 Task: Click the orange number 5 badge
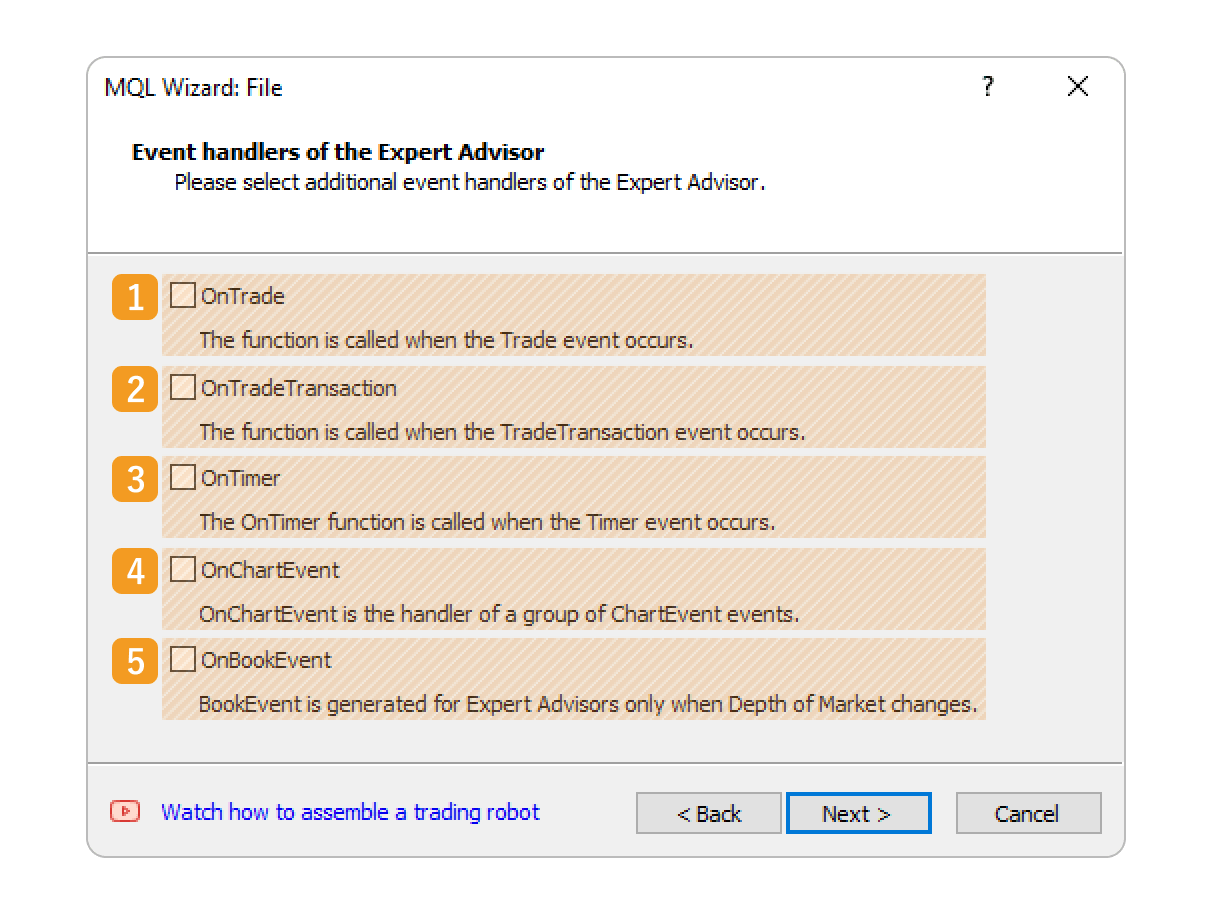pos(135,661)
